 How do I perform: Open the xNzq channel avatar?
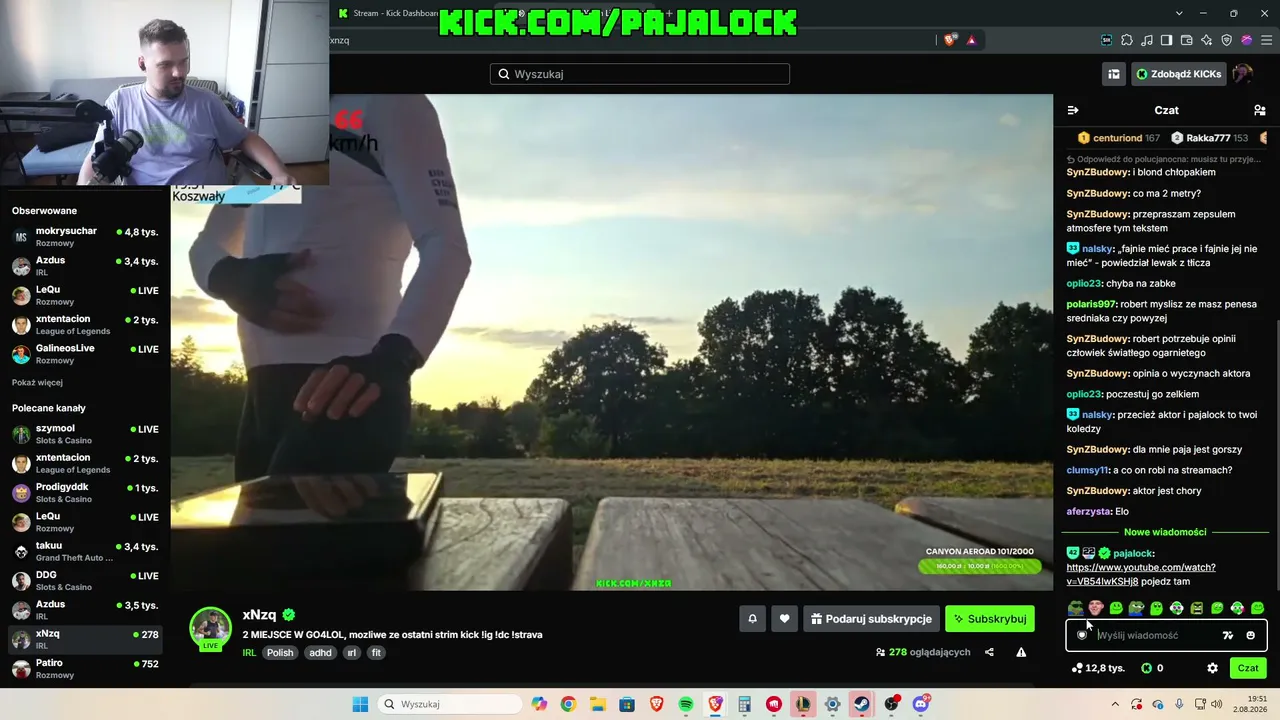pos(210,628)
